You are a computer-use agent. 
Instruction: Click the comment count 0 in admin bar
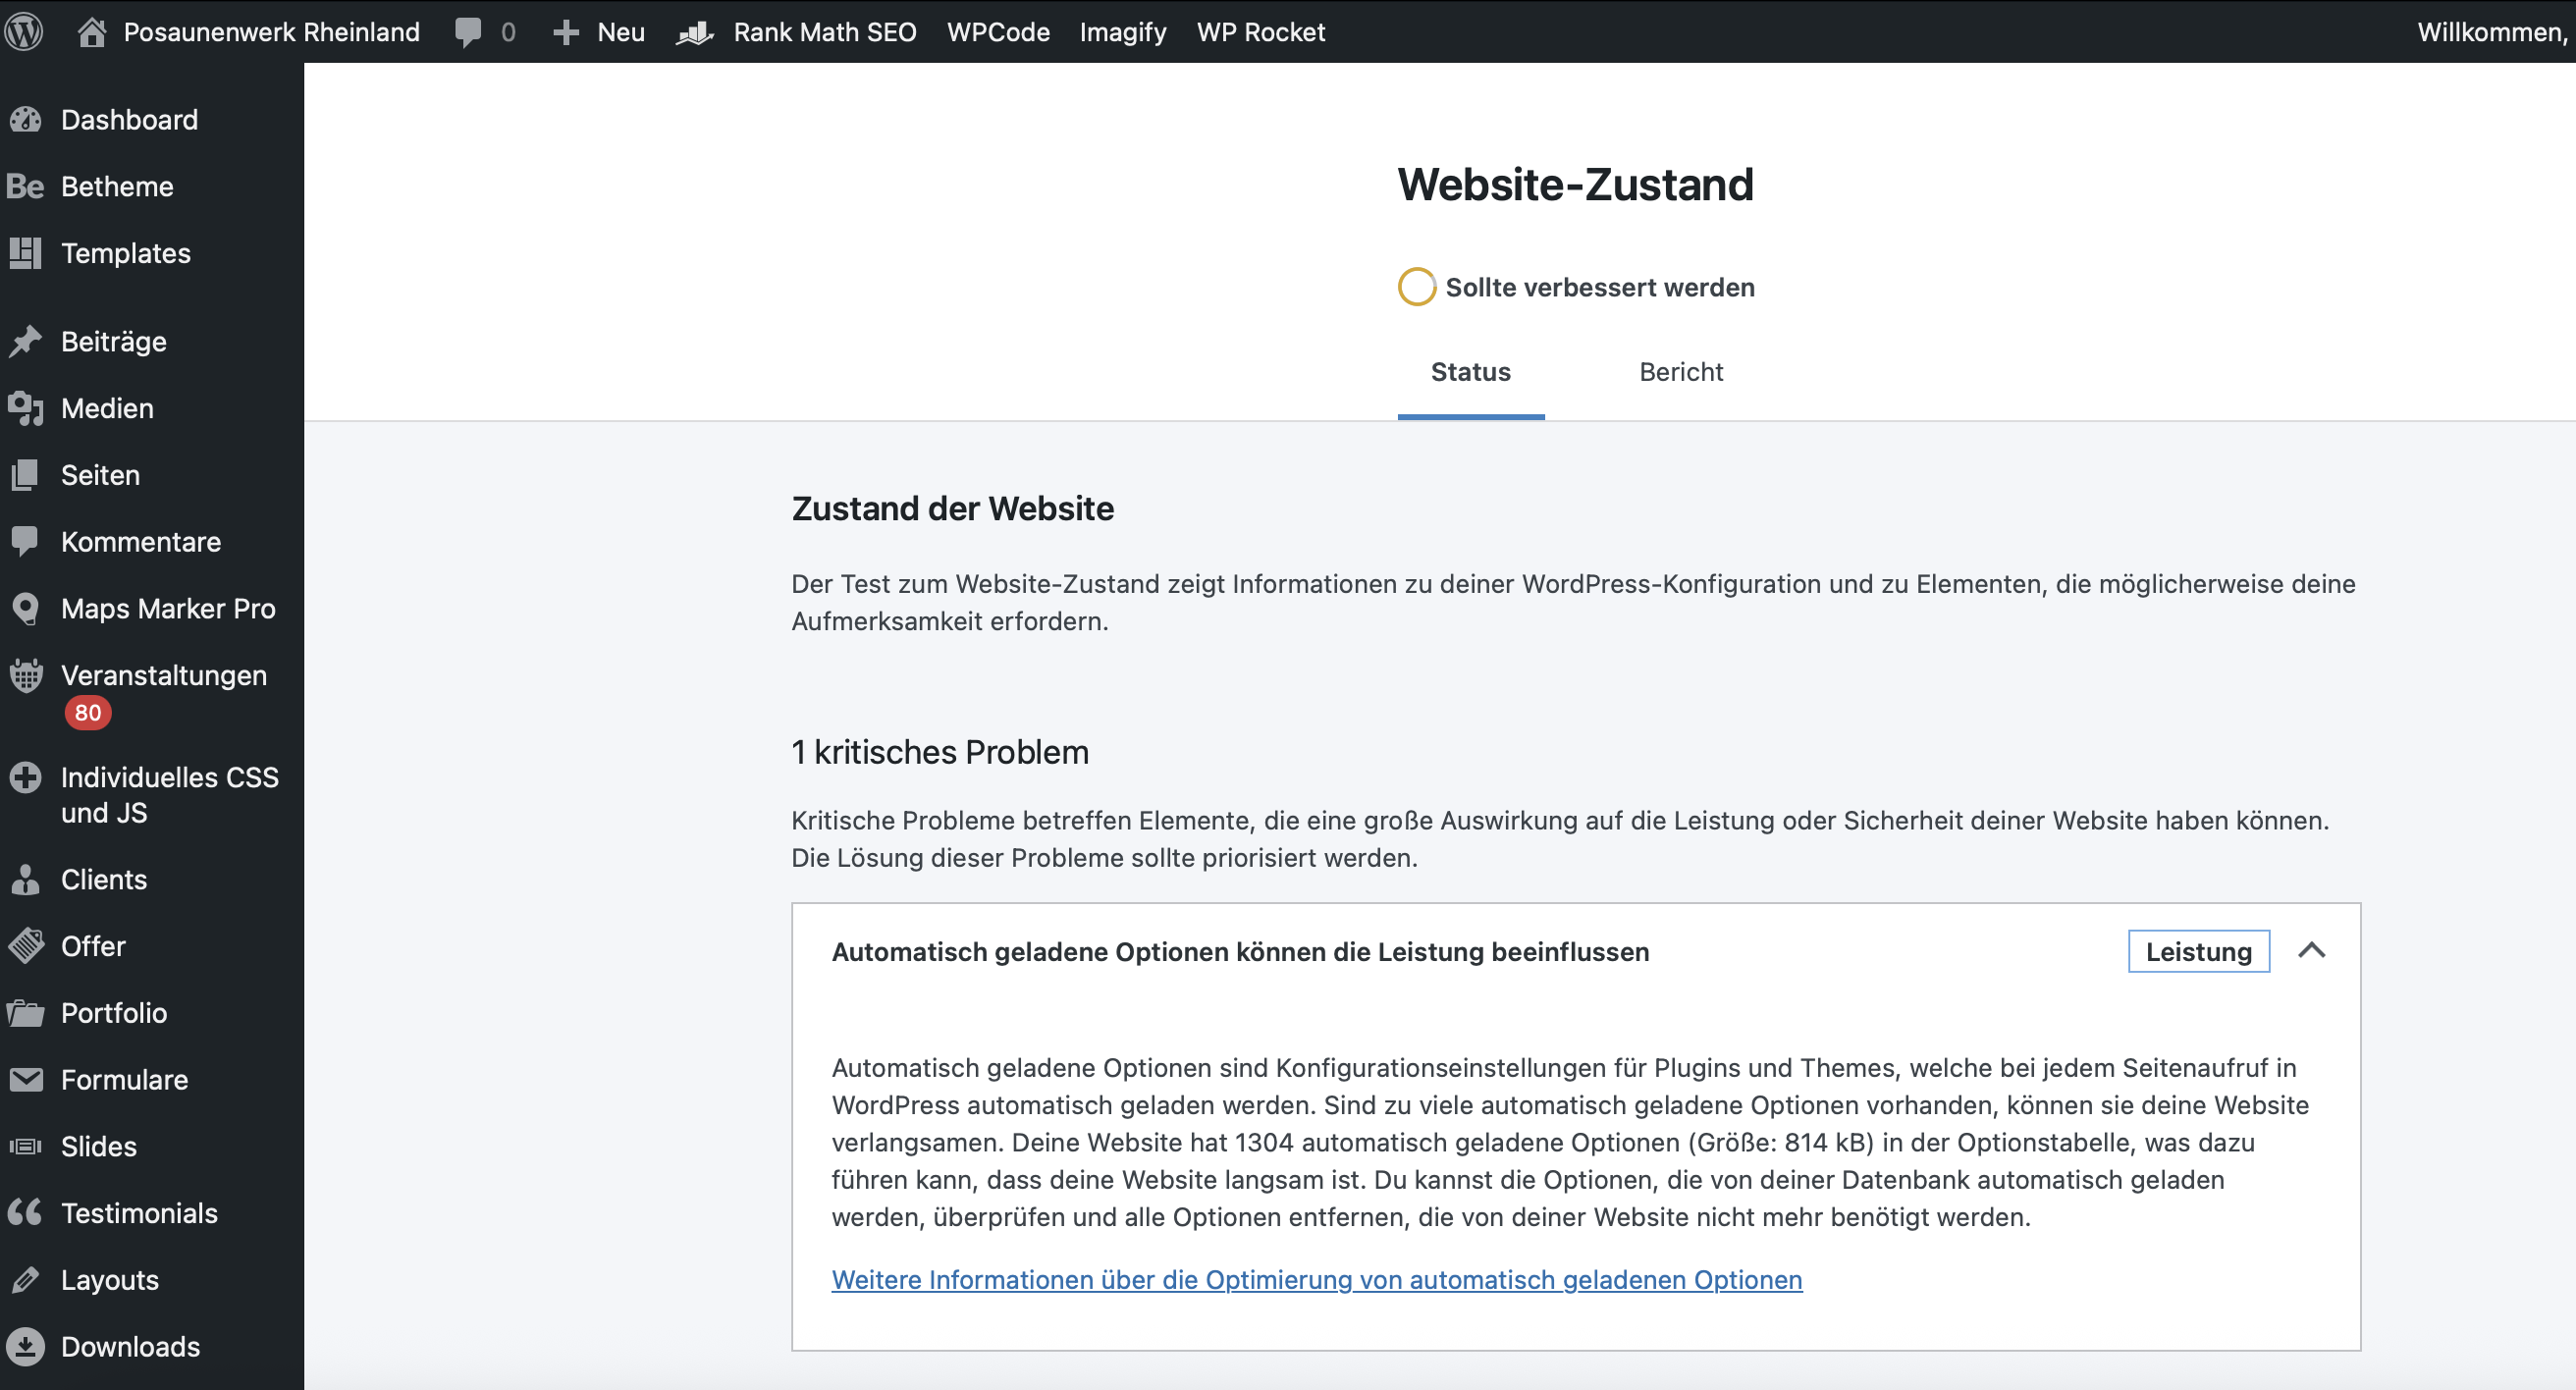508,32
